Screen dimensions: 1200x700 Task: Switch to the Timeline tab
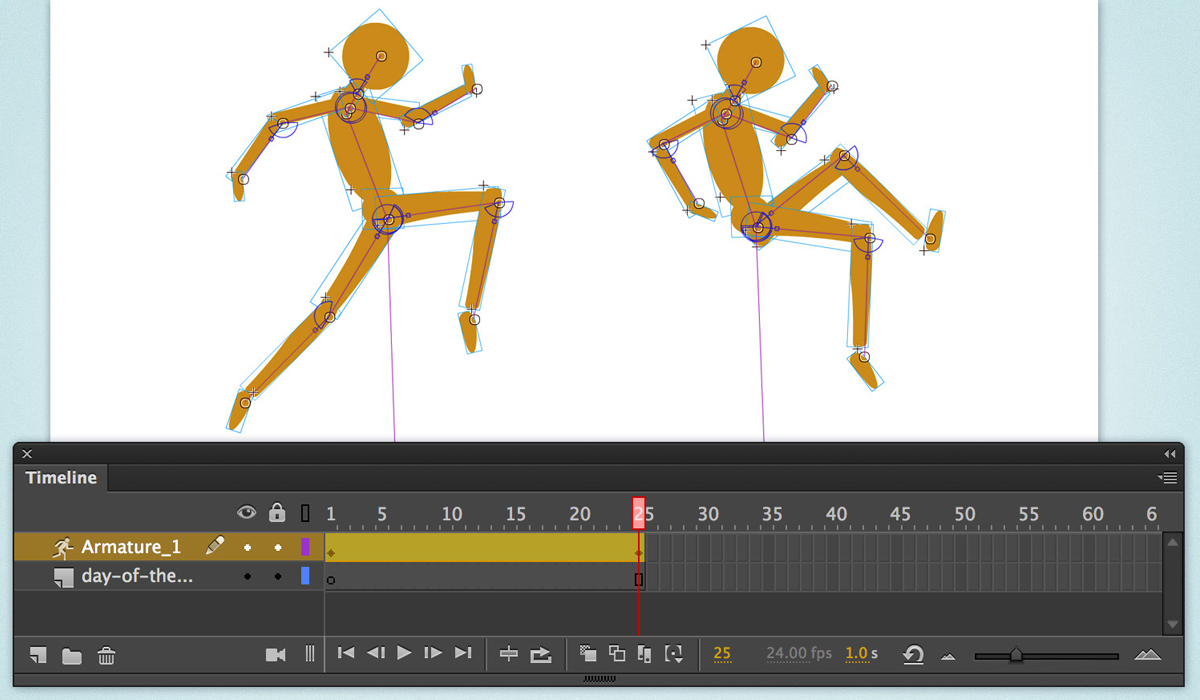pos(60,478)
